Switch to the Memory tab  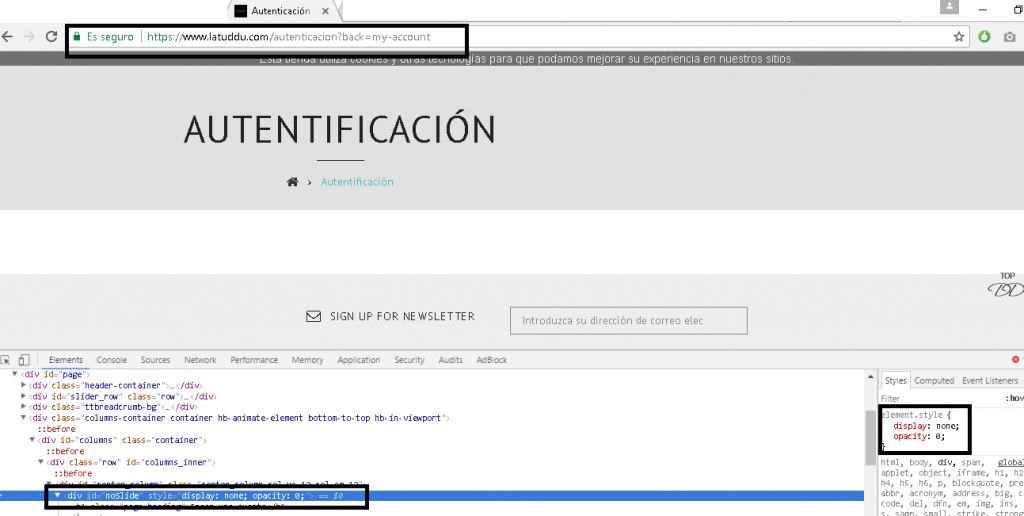pyautogui.click(x=308, y=360)
